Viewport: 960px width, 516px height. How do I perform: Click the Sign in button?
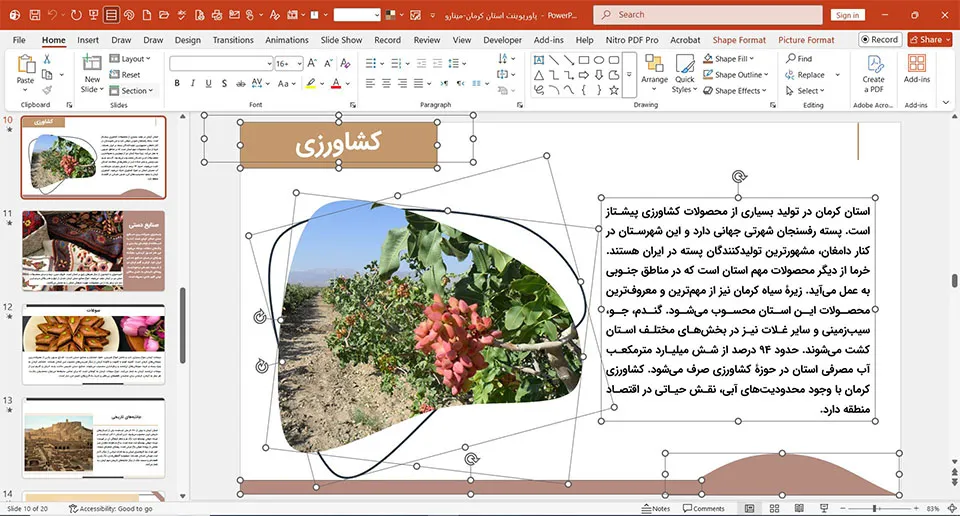(847, 15)
